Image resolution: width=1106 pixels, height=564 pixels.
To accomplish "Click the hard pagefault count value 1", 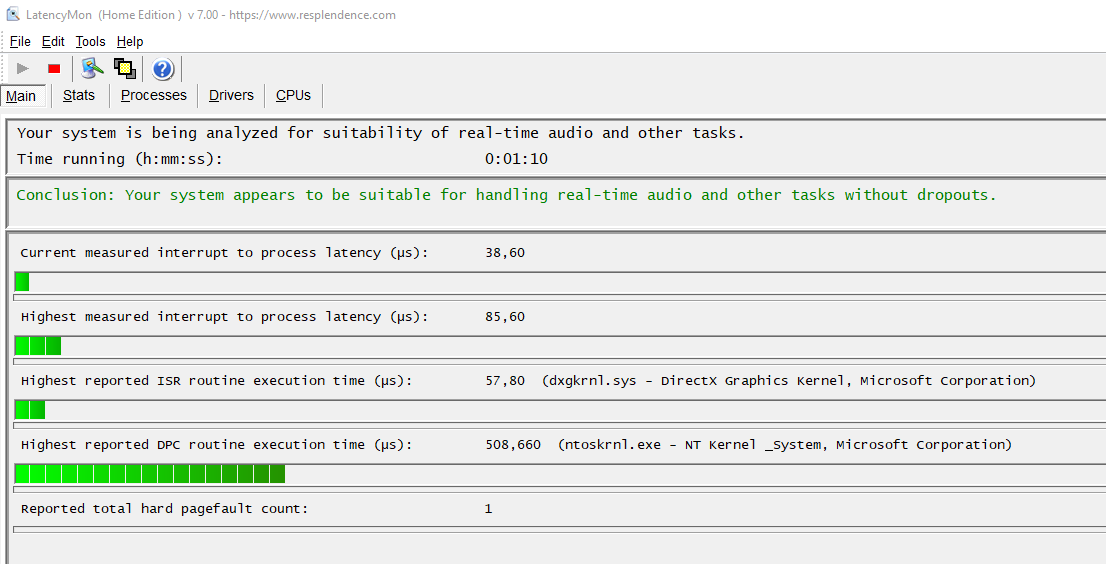I will tap(489, 509).
